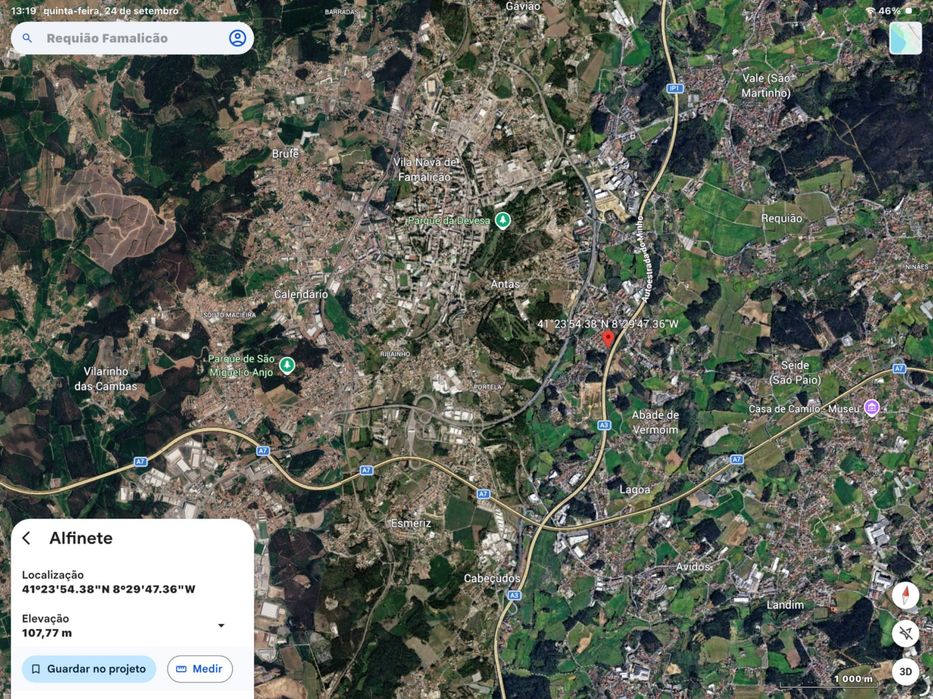Open Casa de Camilo Museu marker

click(872, 408)
